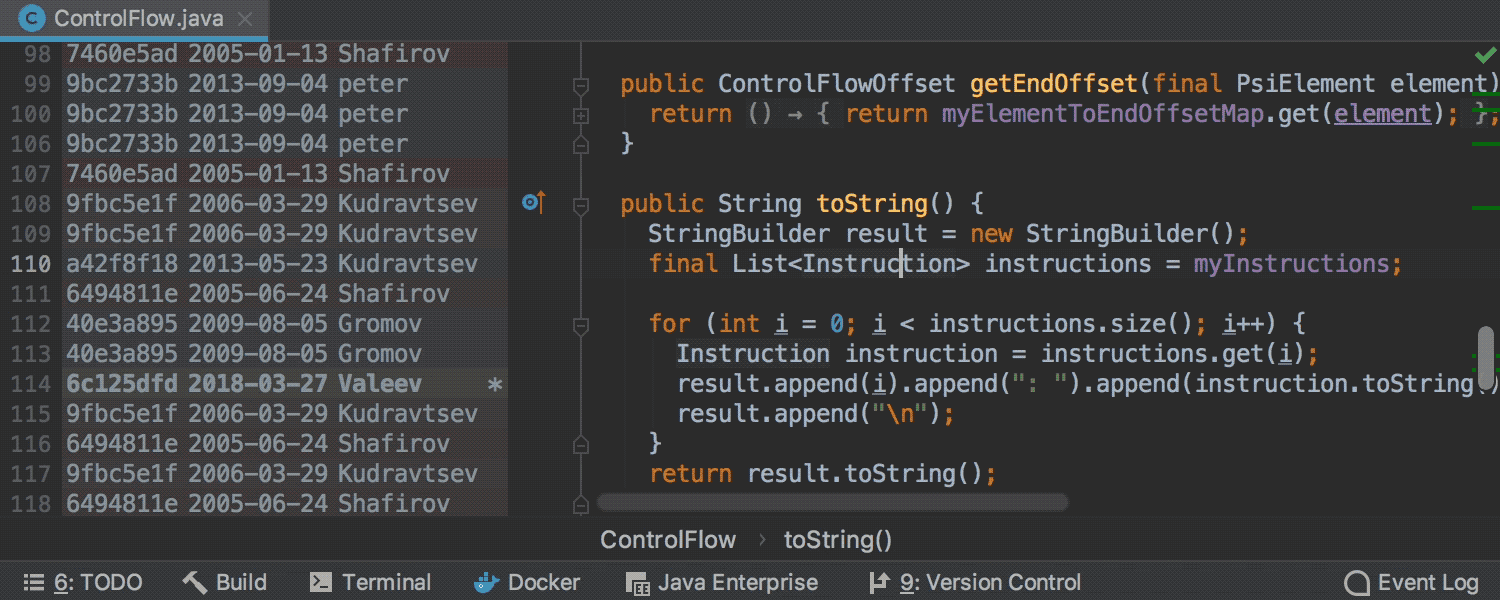Collapse the getEndOffset method fold marker
Screen dimensions: 1500x600
(580, 86)
